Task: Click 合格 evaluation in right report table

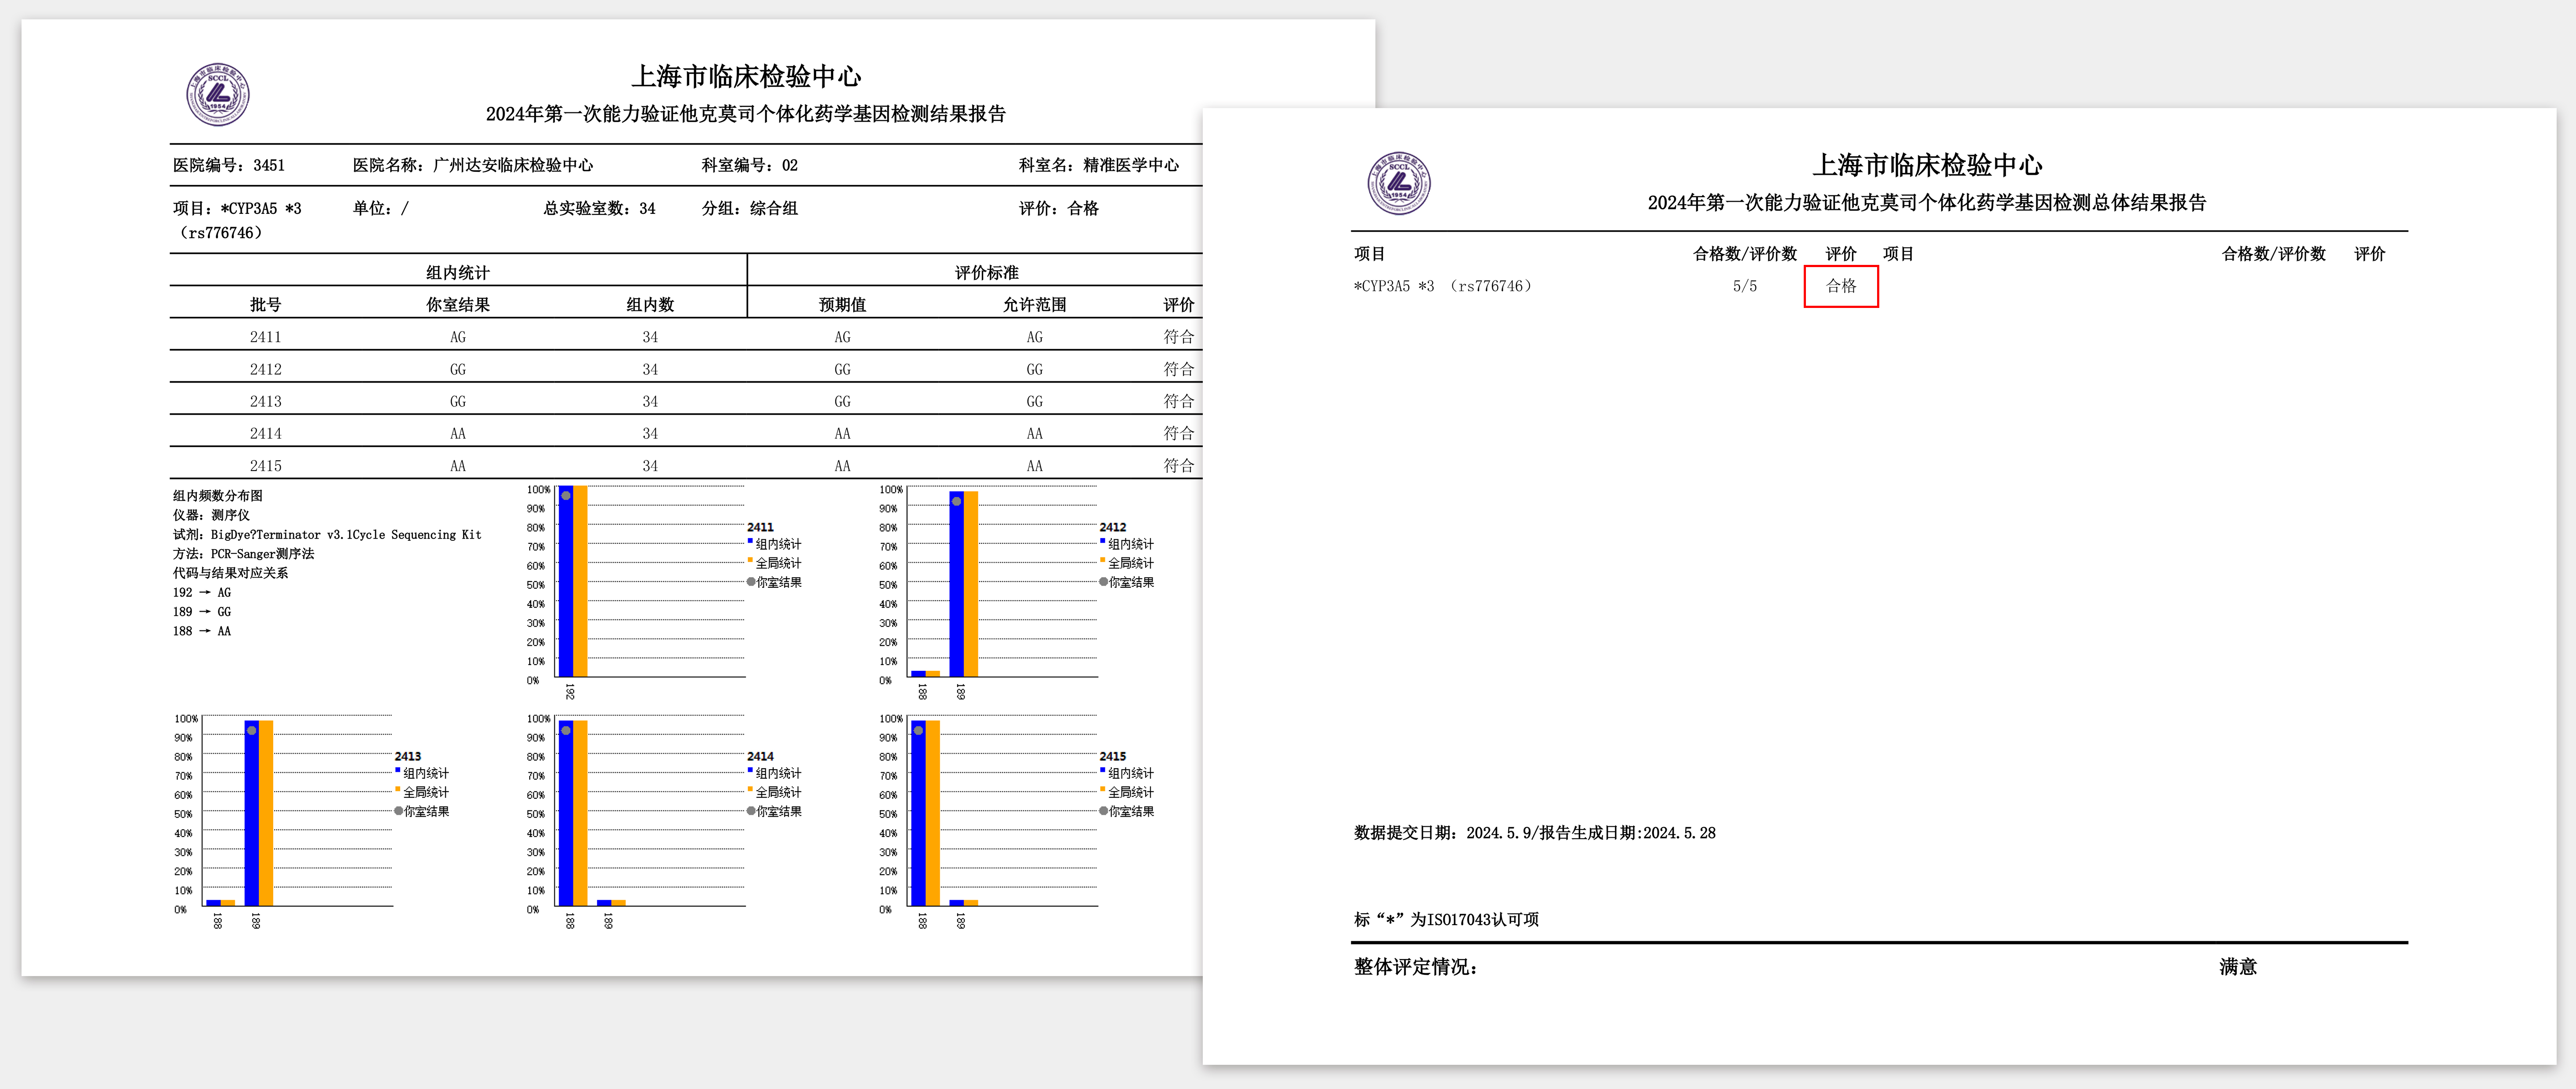Action: tap(1841, 286)
